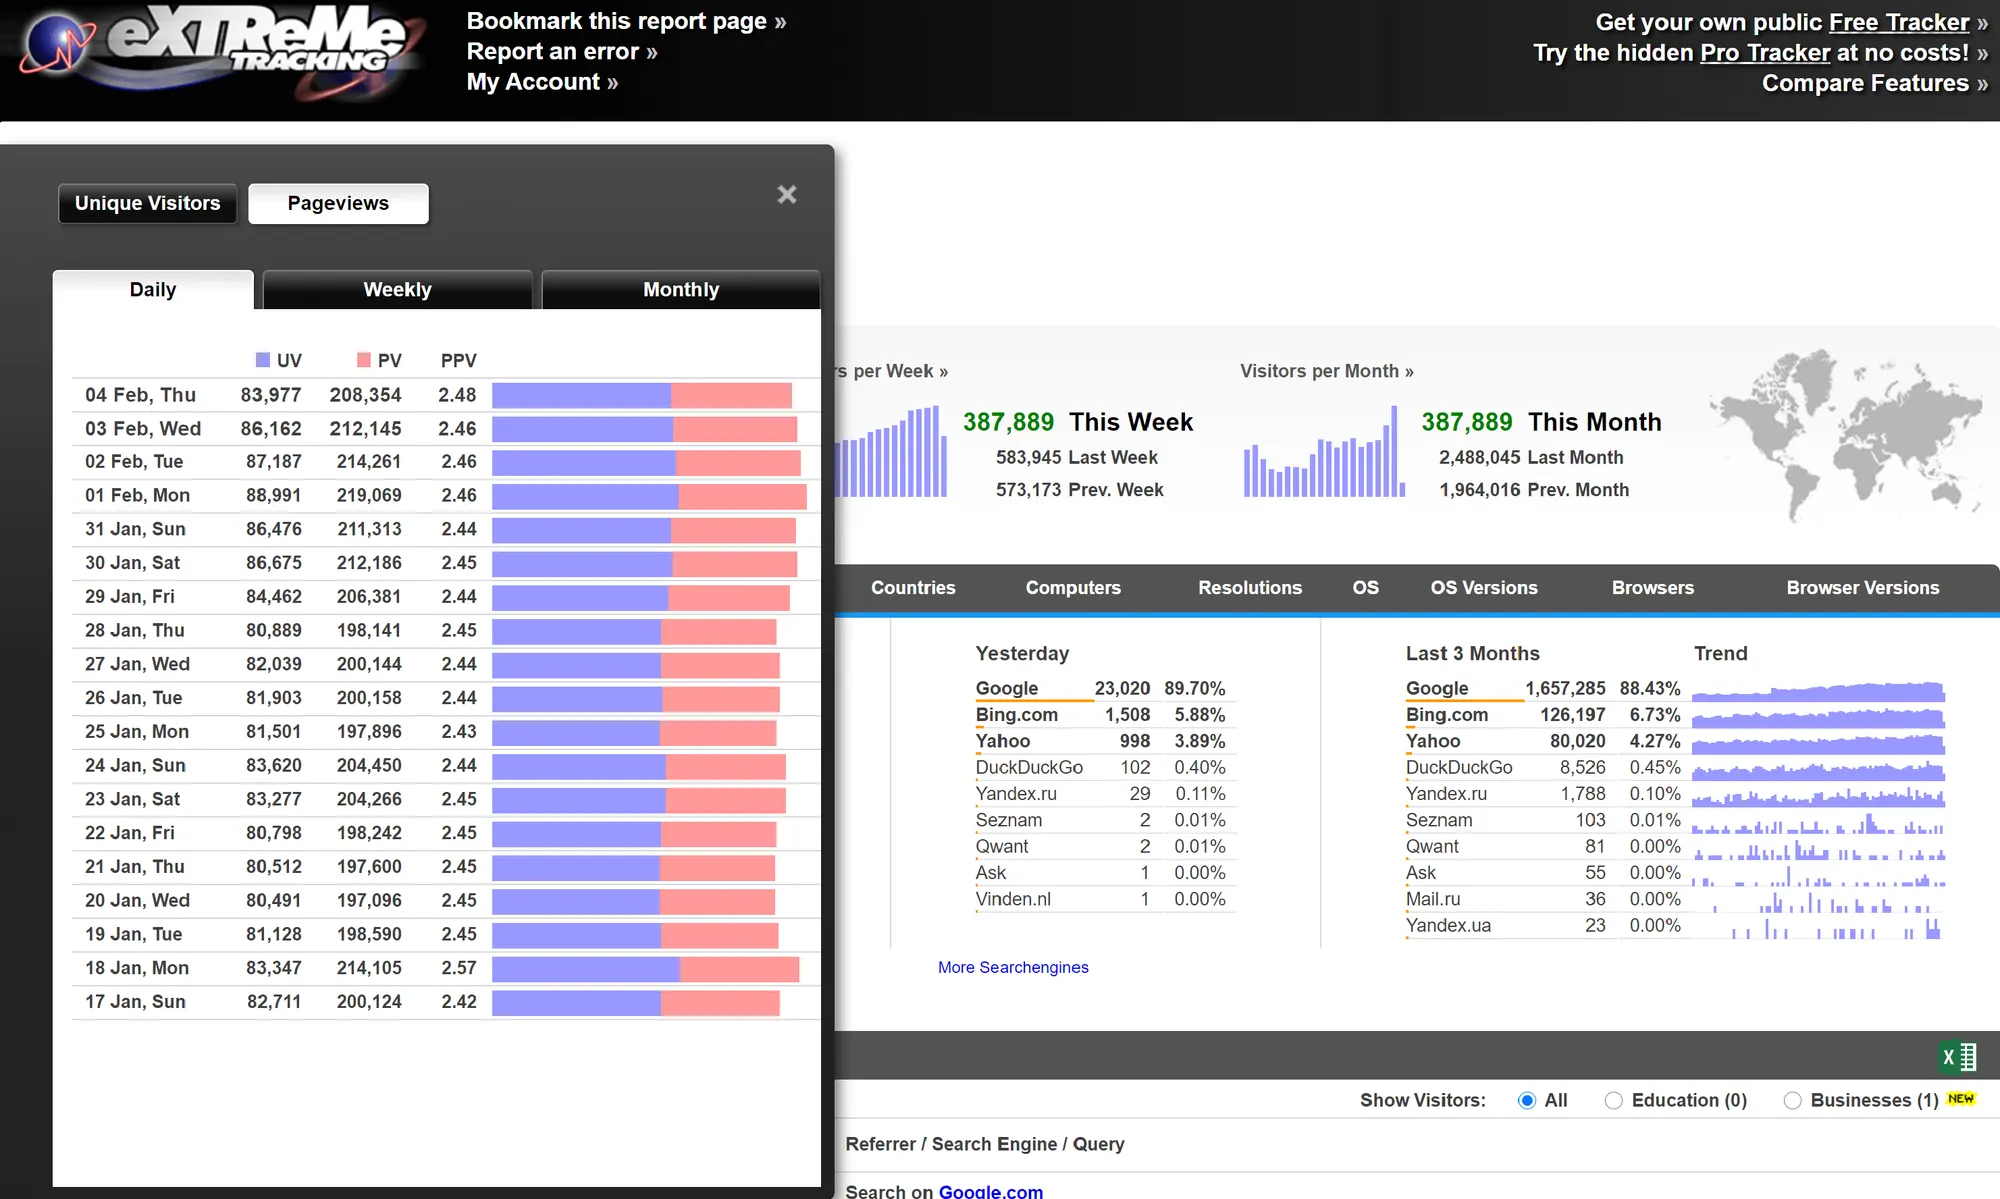Image resolution: width=2000 pixels, height=1199 pixels.
Task: Click the 18 Jan, Mon row bar
Action: click(646, 968)
